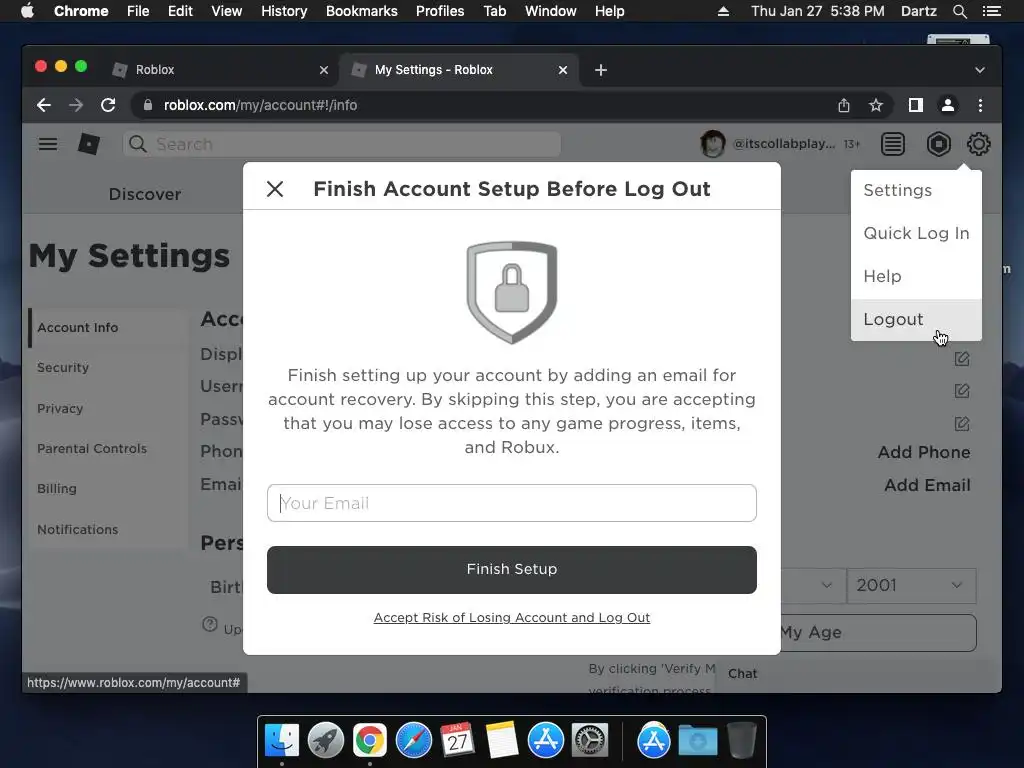This screenshot has width=1024, height=768.
Task: Open the Robux hexagon icon in header
Action: [938, 144]
